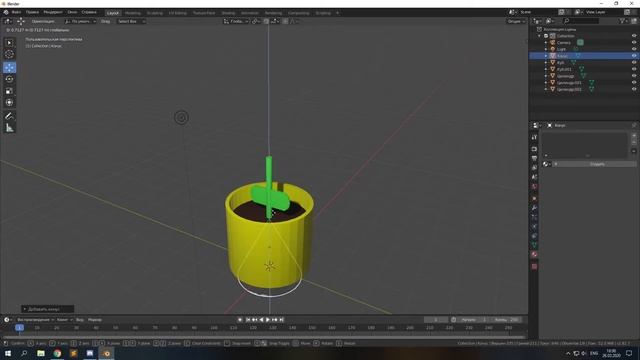Activate the Move tool in the toolbar

(x=9, y=67)
